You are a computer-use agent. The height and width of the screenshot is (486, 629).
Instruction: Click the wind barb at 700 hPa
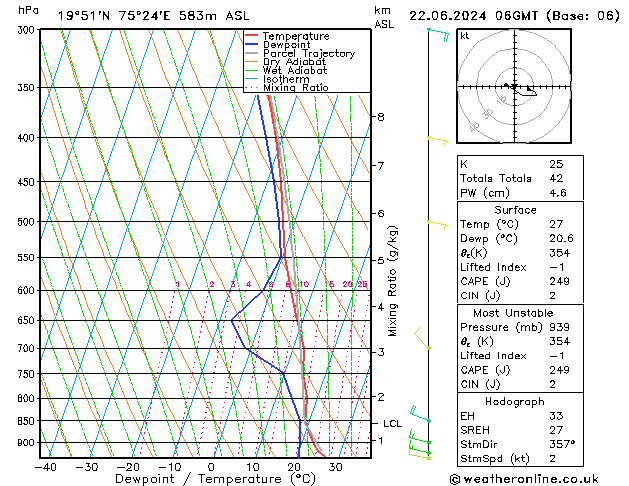pos(422,338)
